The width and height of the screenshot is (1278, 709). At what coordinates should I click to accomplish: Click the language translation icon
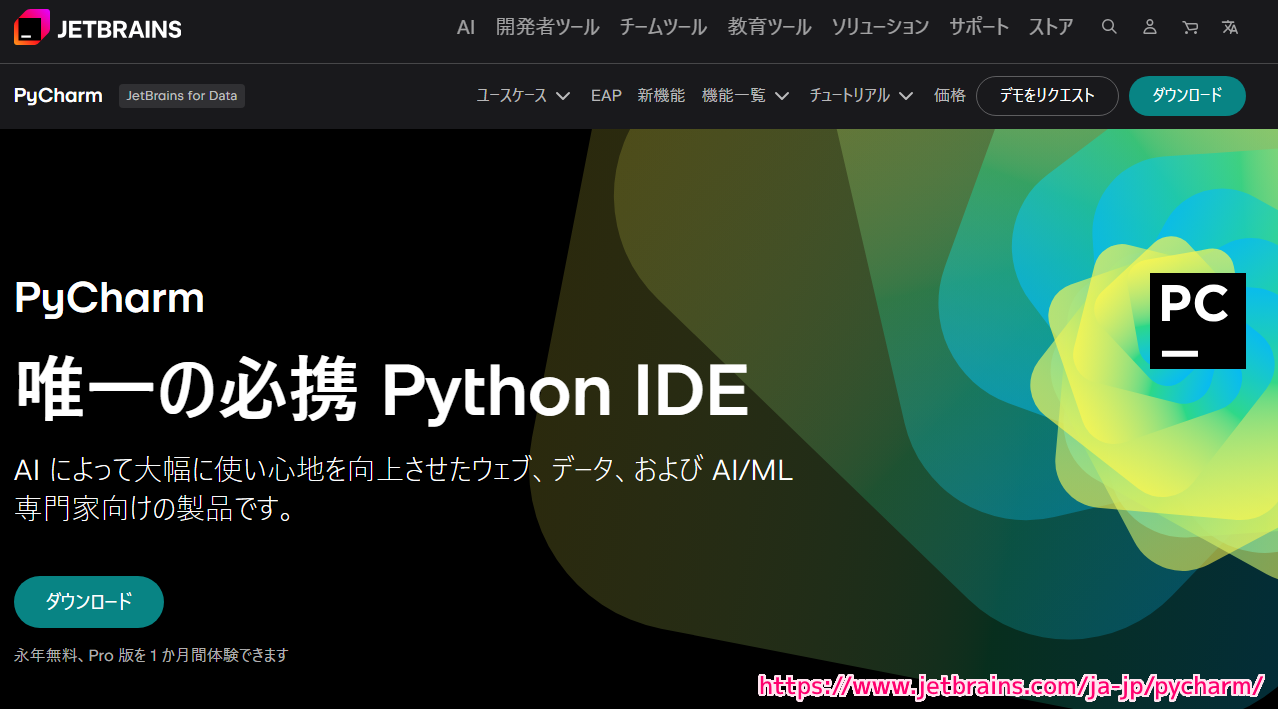pos(1230,27)
